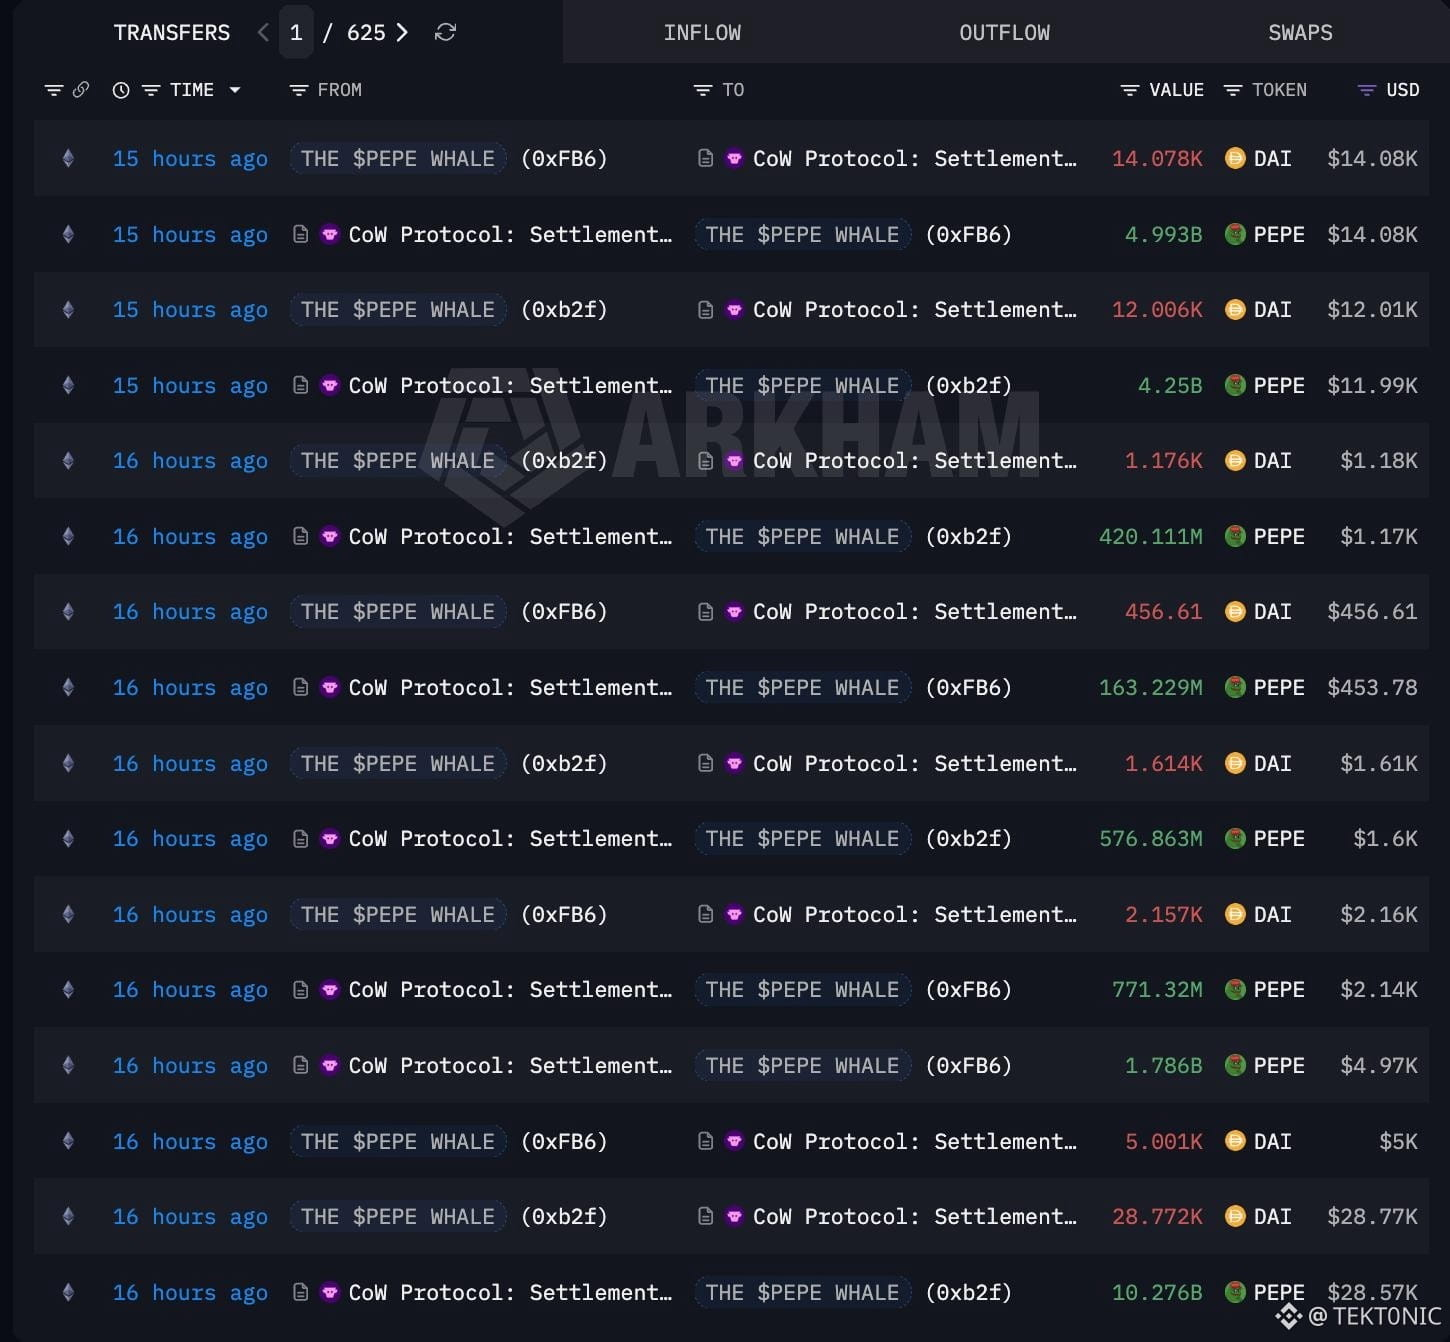Click the contract document icon in the 1.786B PEPE row
The height and width of the screenshot is (1342, 1450).
pos(300,1065)
